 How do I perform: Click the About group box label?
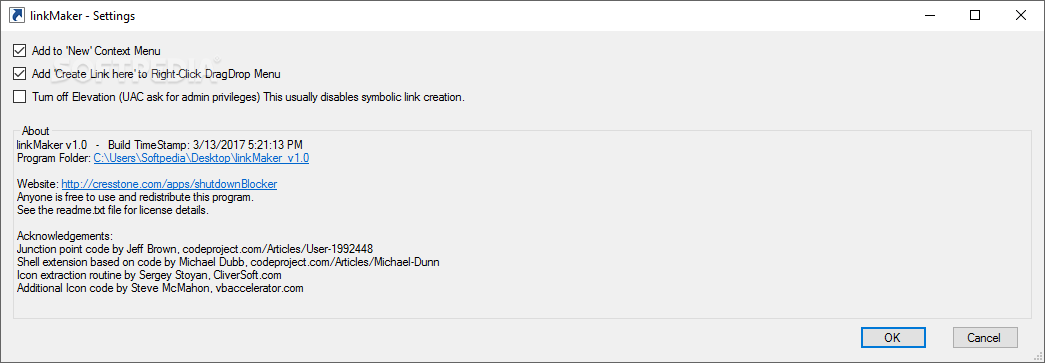click(35, 131)
